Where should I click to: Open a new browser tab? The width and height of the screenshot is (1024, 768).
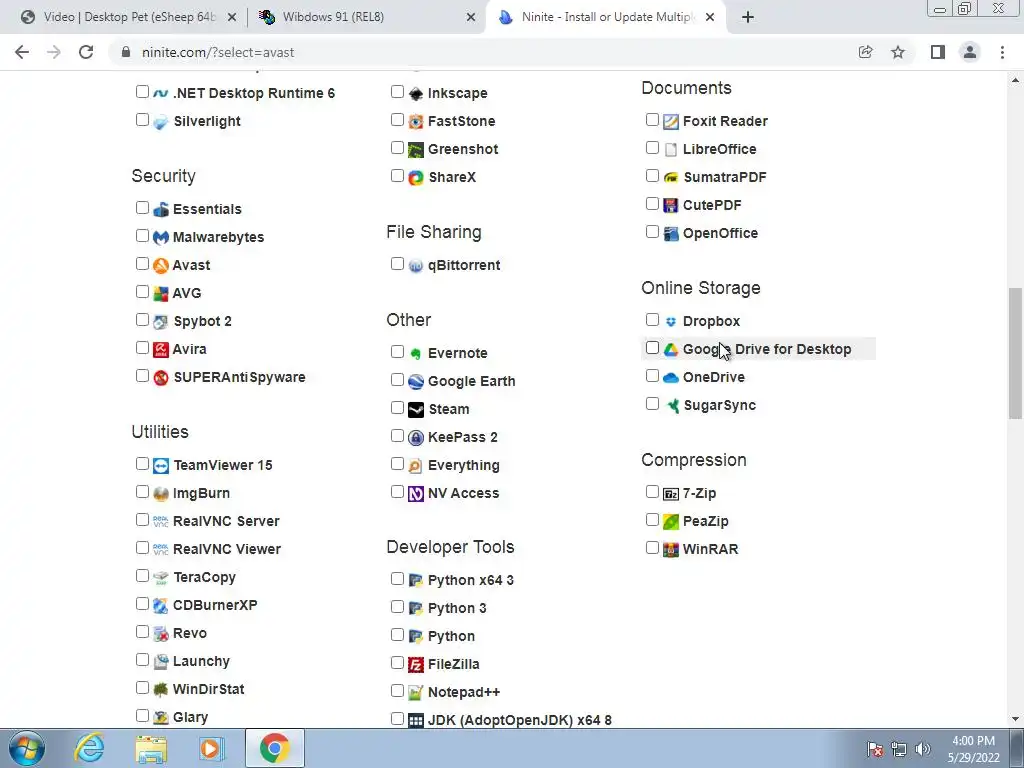coord(748,18)
